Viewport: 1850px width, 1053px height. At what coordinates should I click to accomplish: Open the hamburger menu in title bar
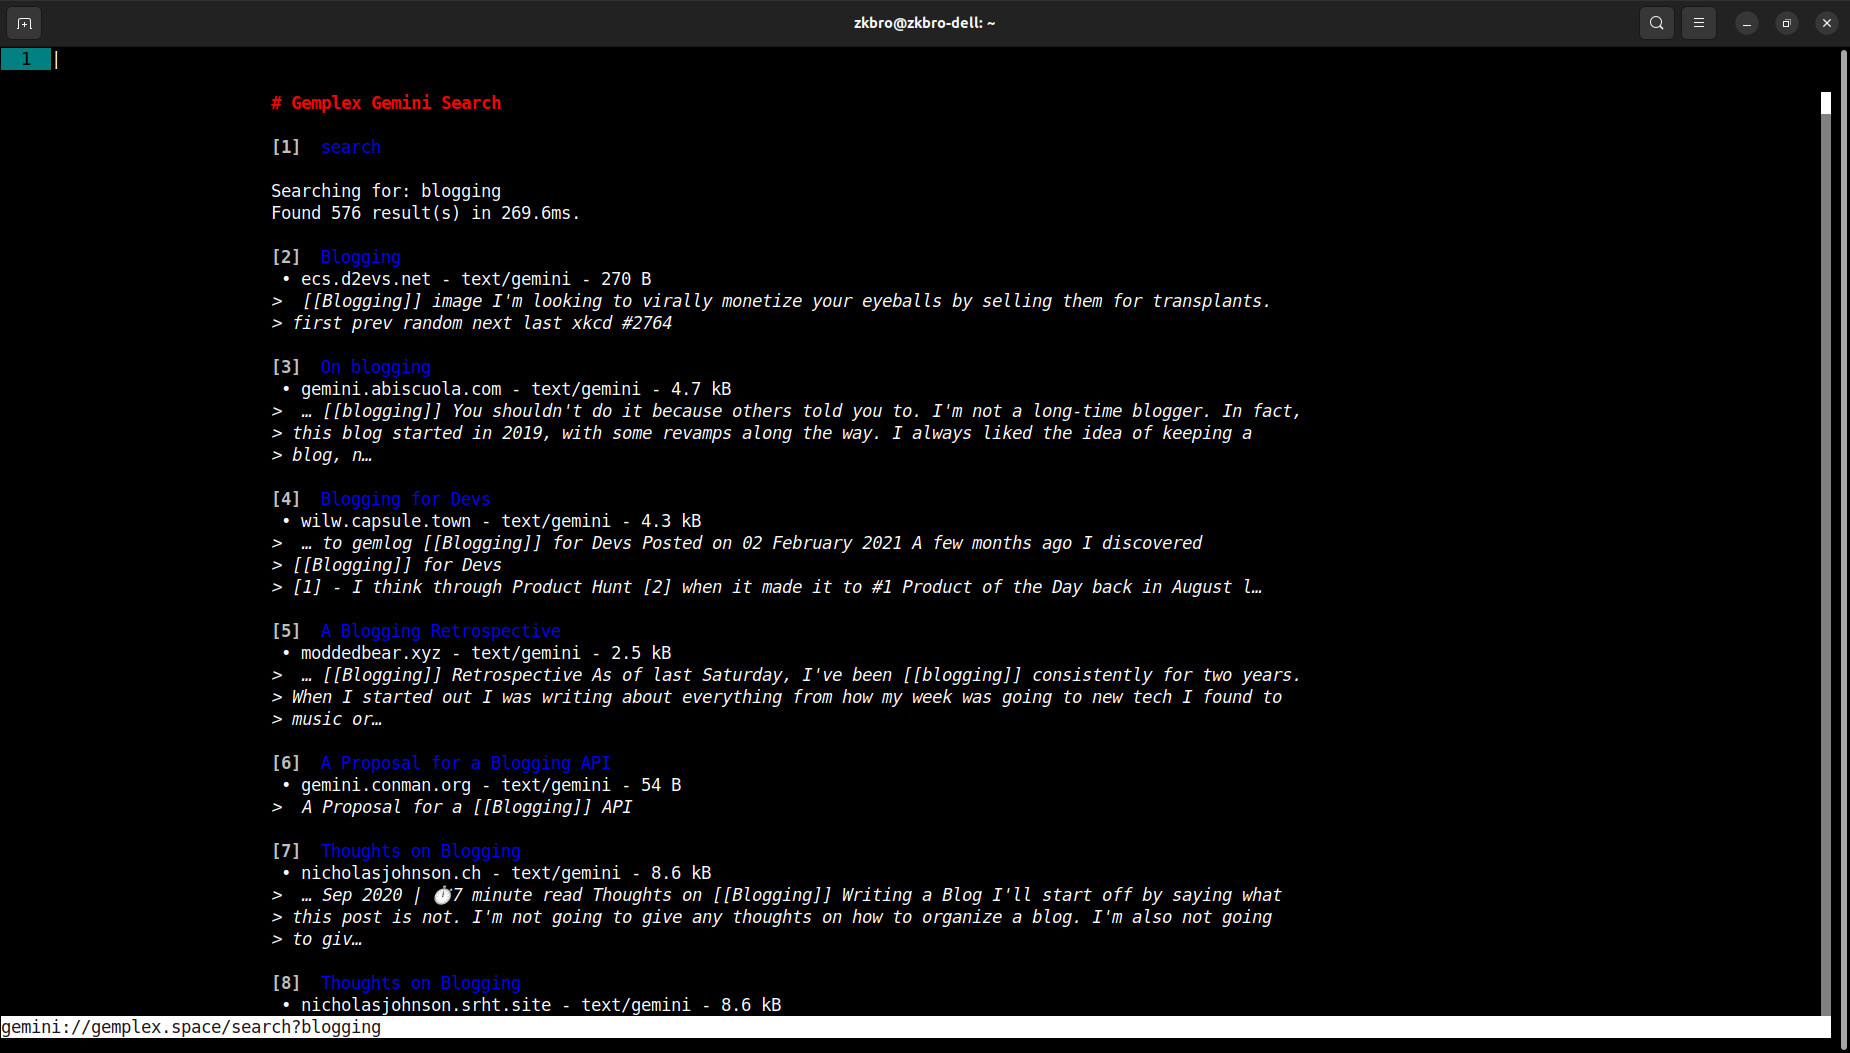(x=1698, y=23)
